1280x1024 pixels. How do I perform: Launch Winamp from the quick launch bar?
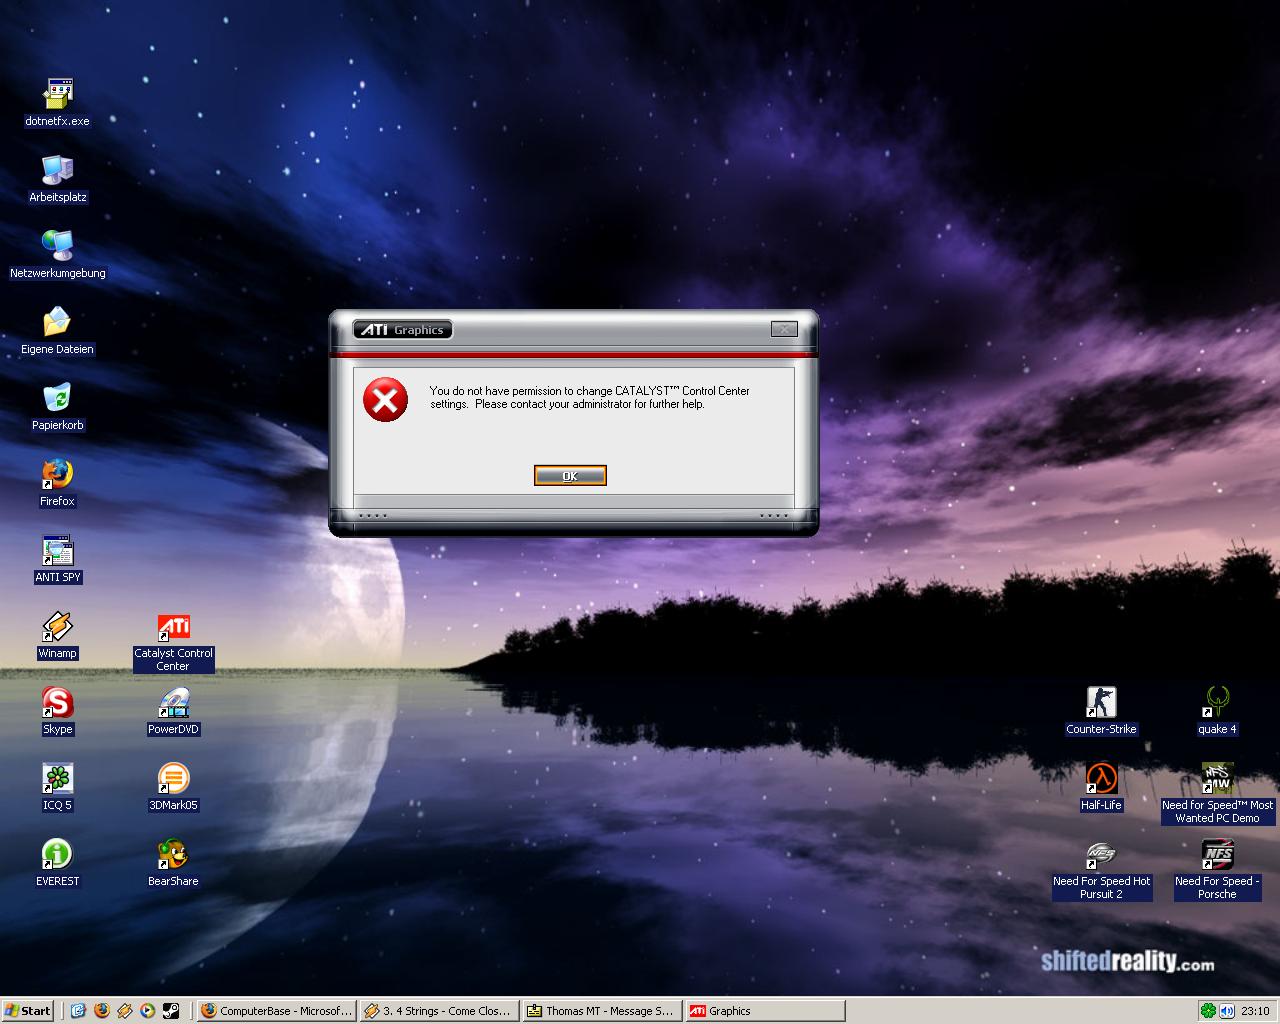coord(124,1011)
